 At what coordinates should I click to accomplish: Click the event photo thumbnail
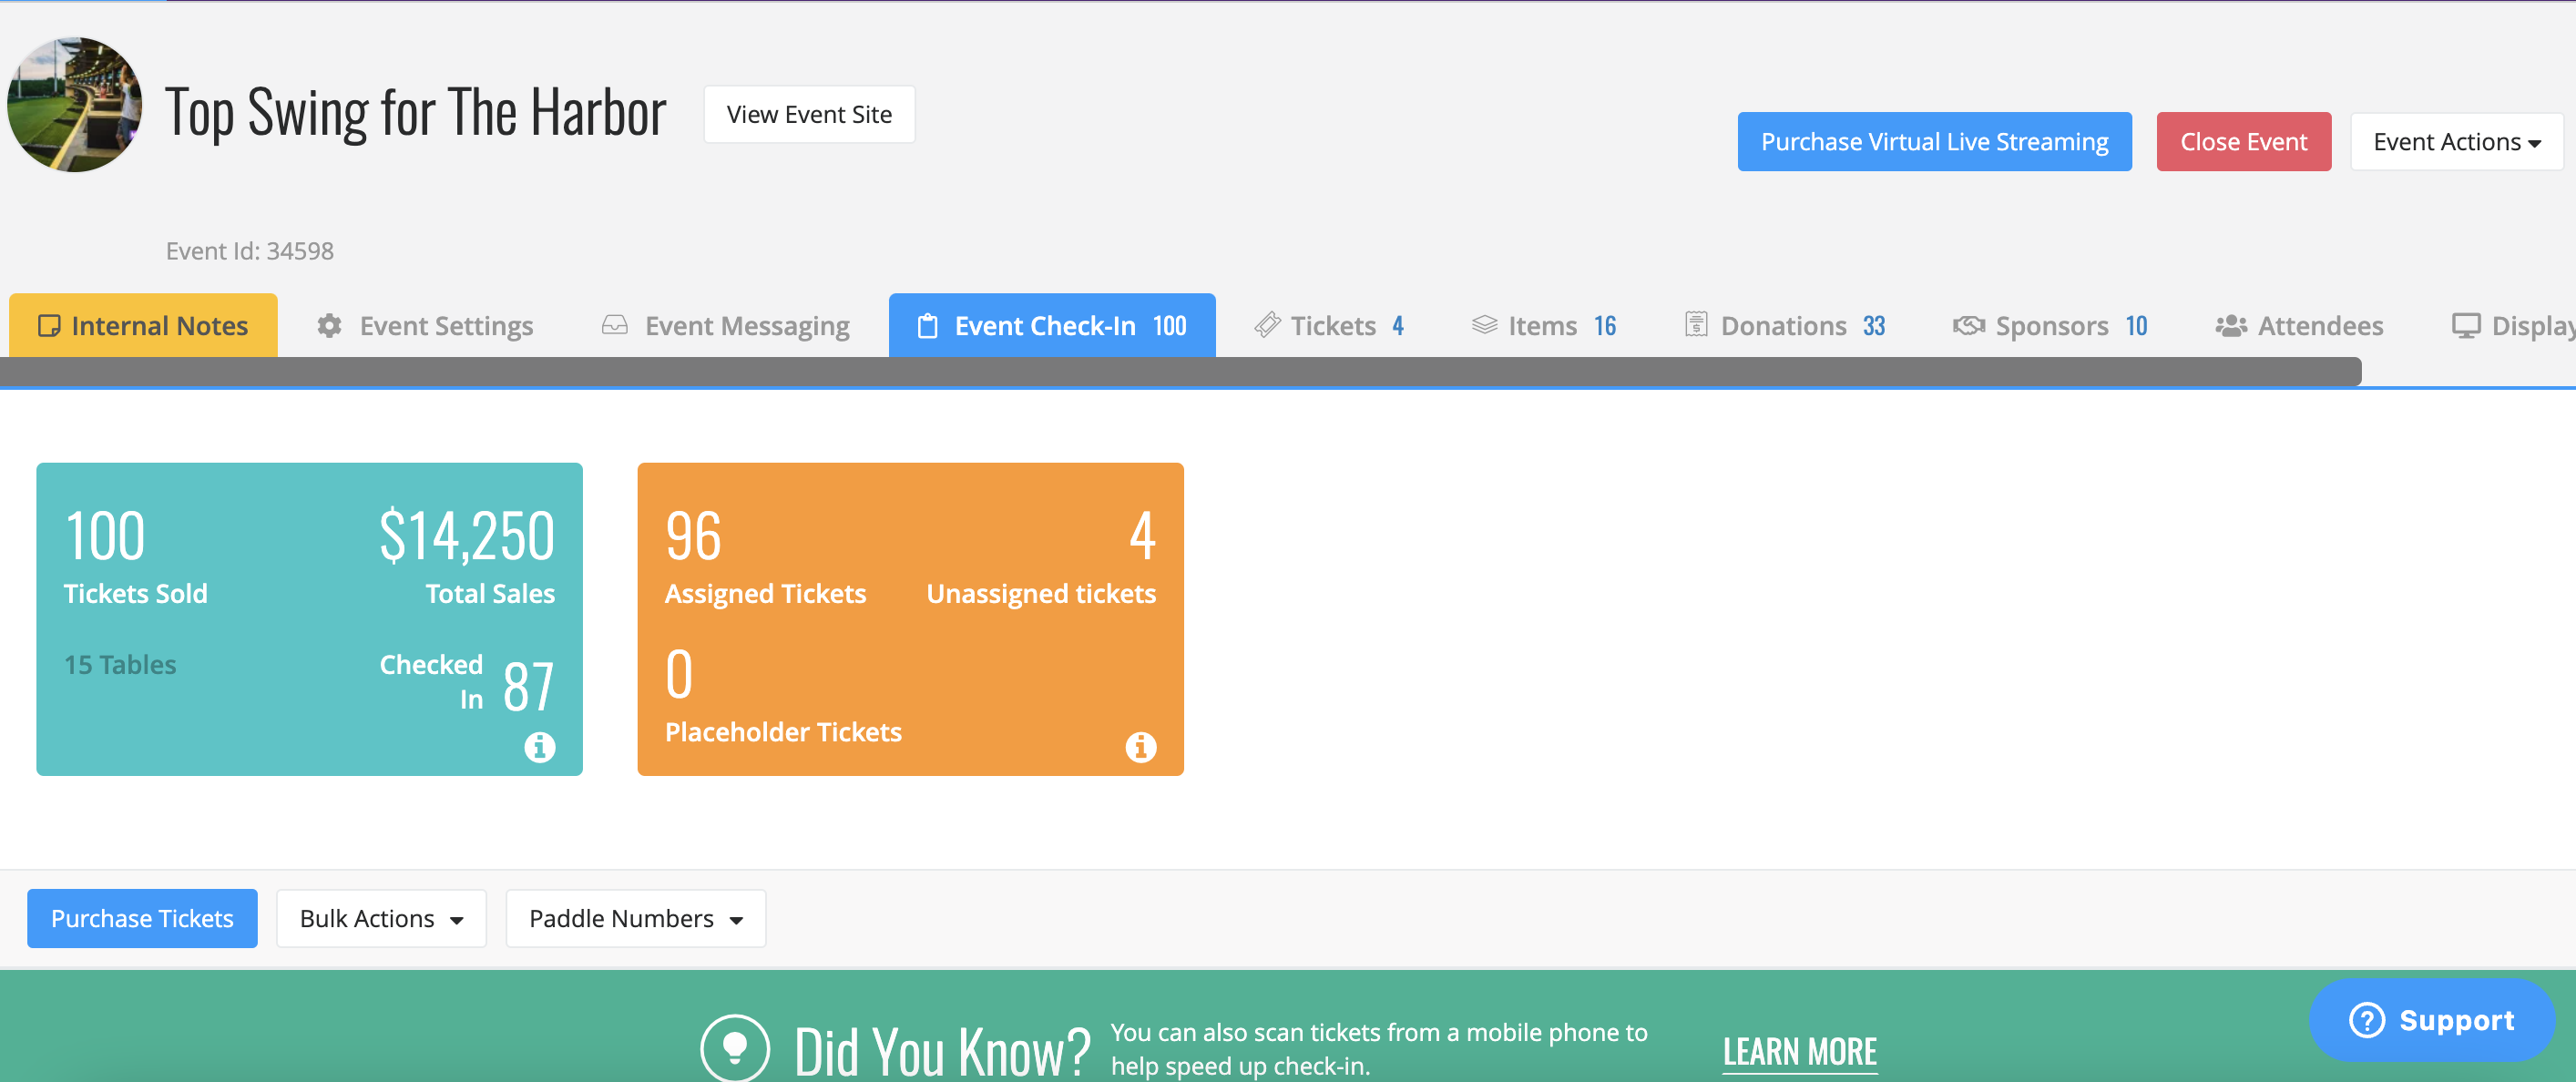75,105
